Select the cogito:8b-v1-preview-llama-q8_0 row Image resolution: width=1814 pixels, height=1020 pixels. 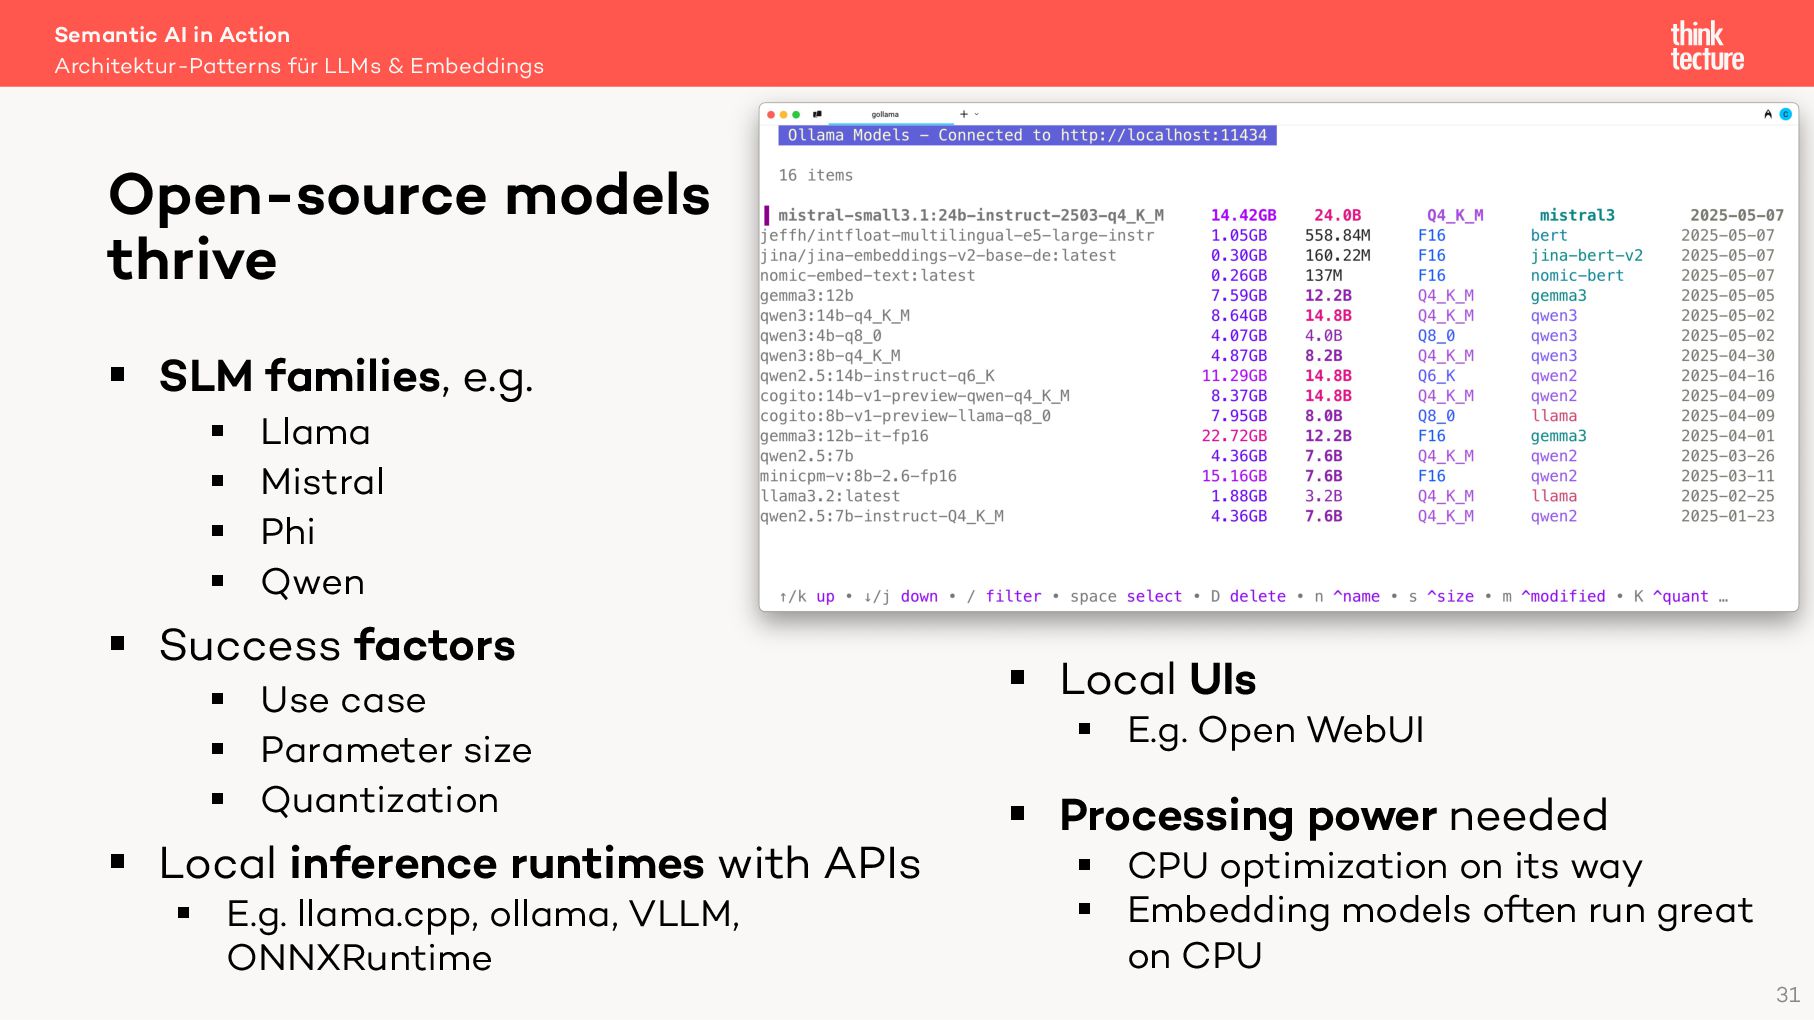[1268, 416]
